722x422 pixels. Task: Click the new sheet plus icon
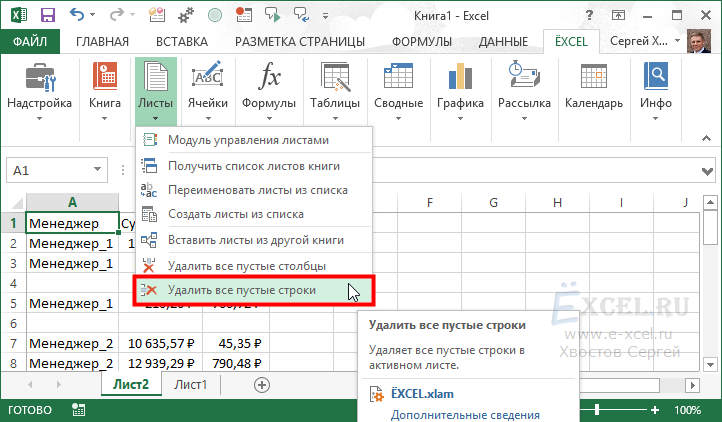tap(262, 385)
